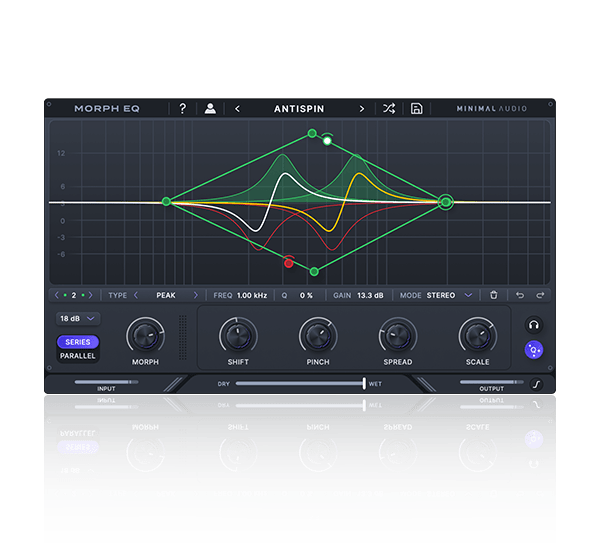Image resolution: width=600 pixels, height=543 pixels.
Task: Delete band with the trash icon
Action: 494,295
